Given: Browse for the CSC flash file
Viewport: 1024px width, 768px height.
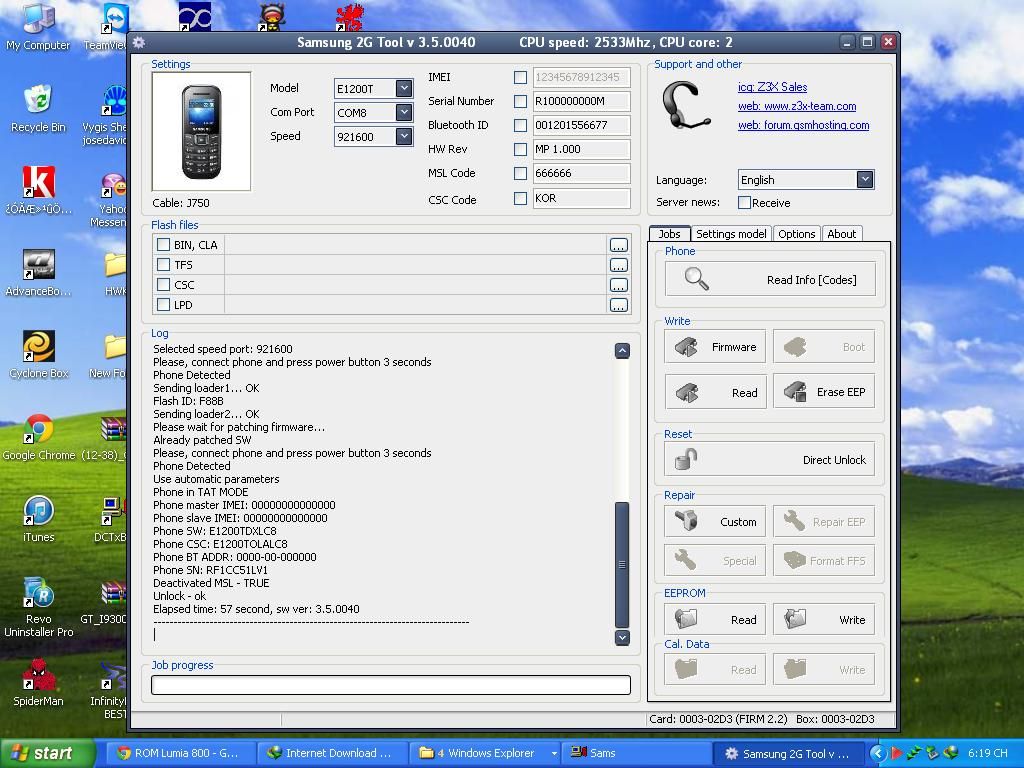Looking at the screenshot, I should click(618, 285).
